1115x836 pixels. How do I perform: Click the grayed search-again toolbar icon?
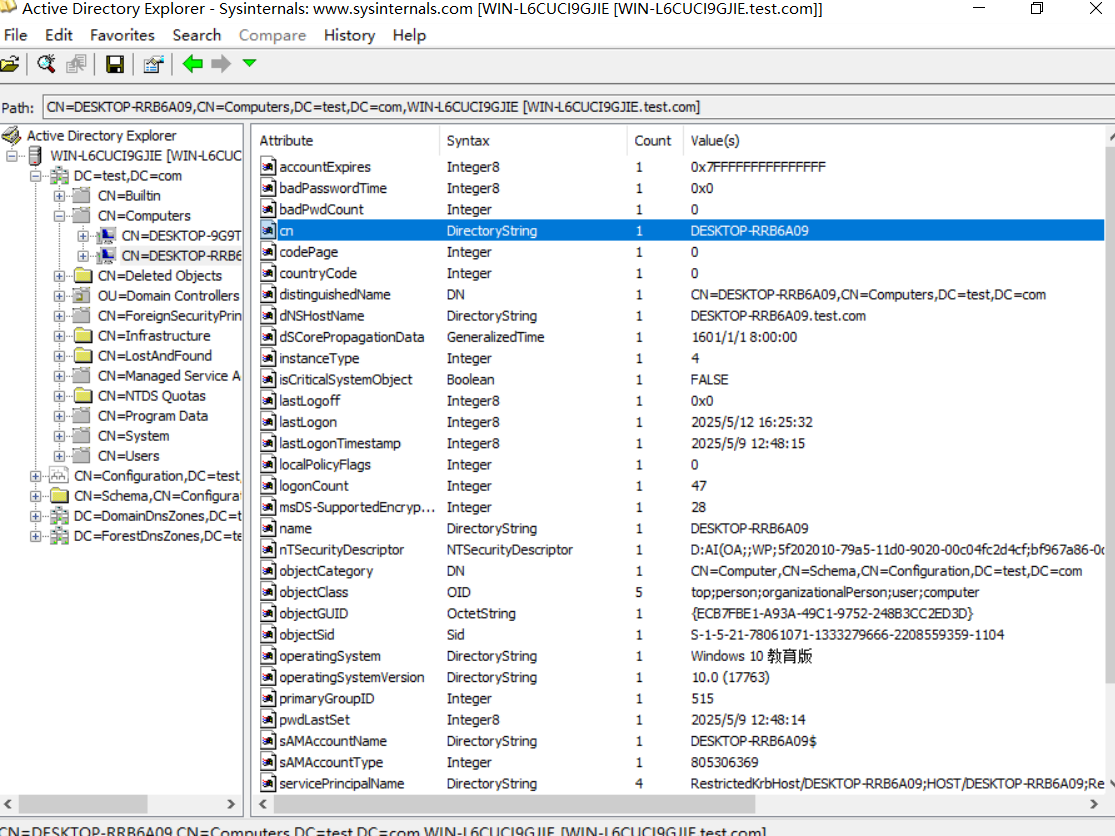(76, 64)
